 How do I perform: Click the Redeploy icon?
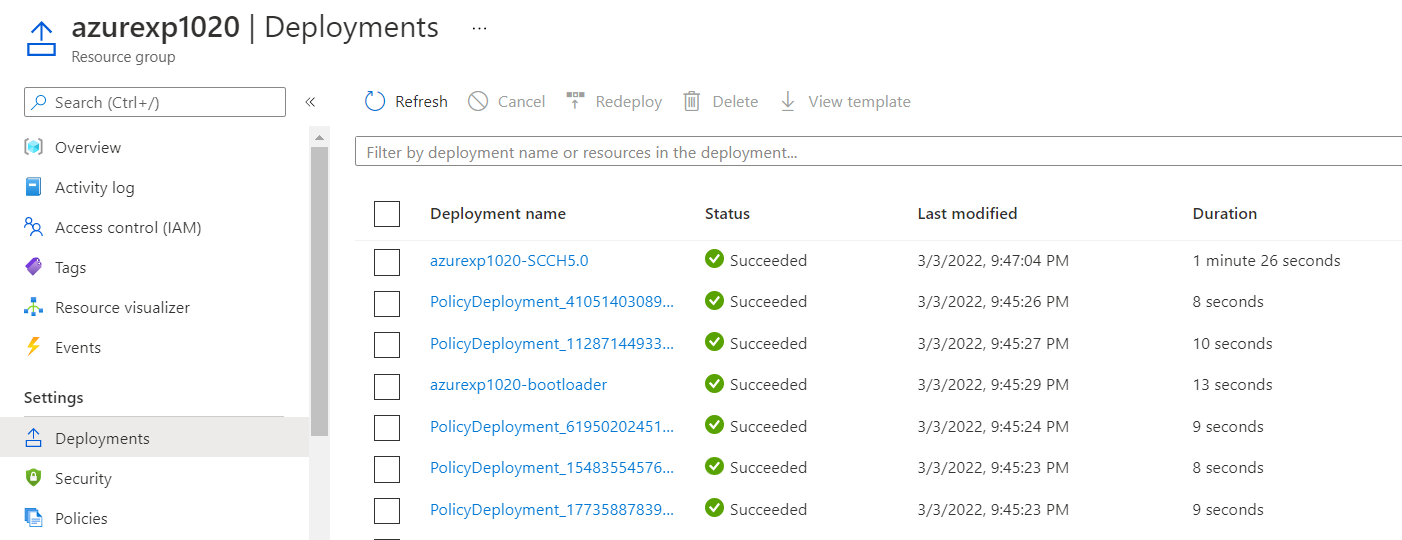575,101
